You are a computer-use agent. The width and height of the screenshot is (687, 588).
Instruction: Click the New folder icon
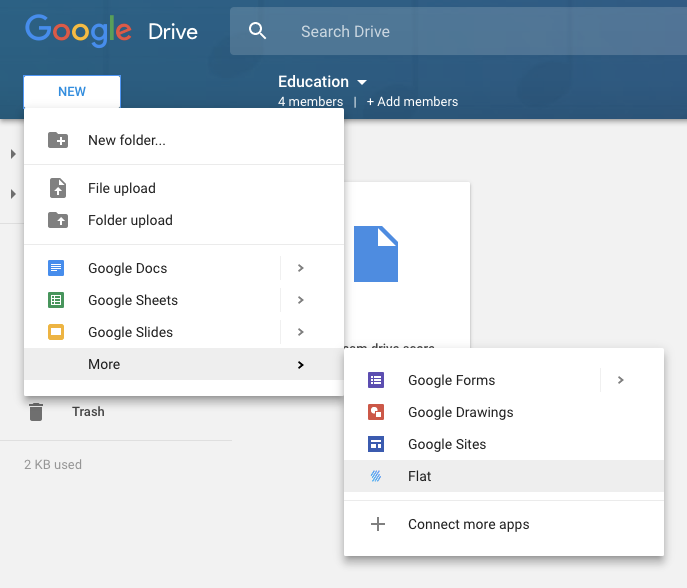(x=58, y=140)
